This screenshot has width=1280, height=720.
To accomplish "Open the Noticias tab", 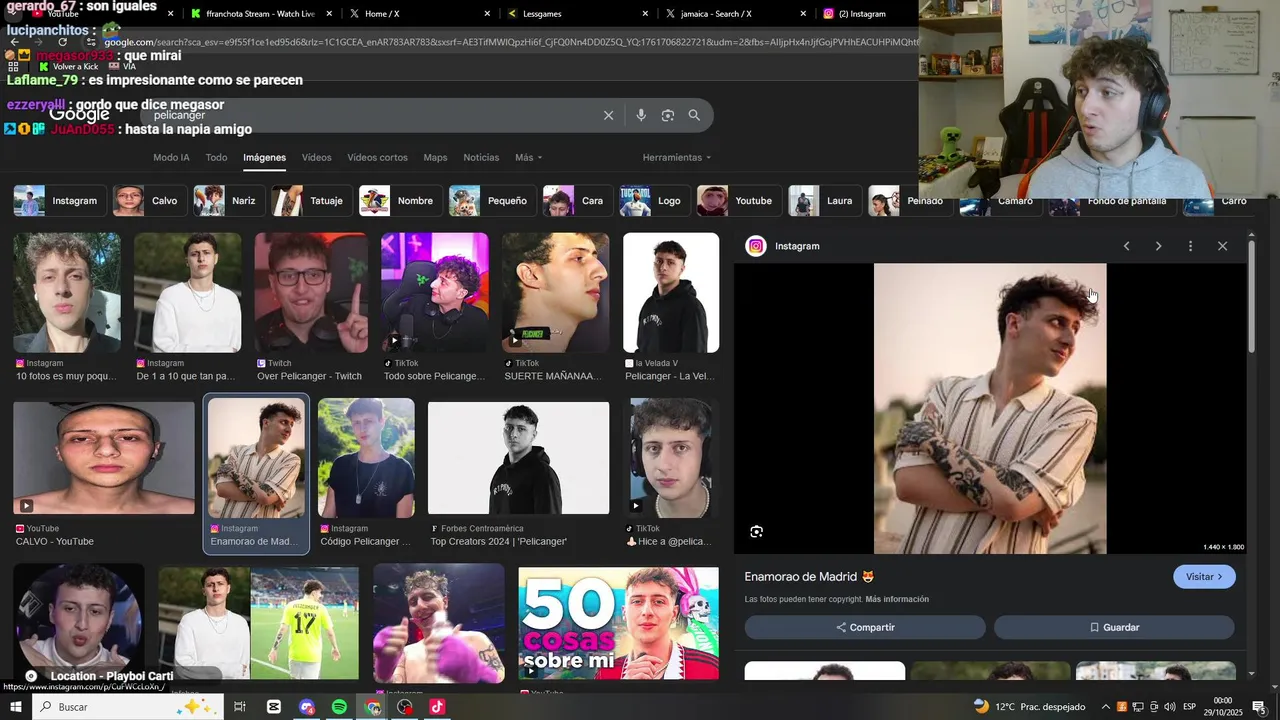I will [x=481, y=158].
